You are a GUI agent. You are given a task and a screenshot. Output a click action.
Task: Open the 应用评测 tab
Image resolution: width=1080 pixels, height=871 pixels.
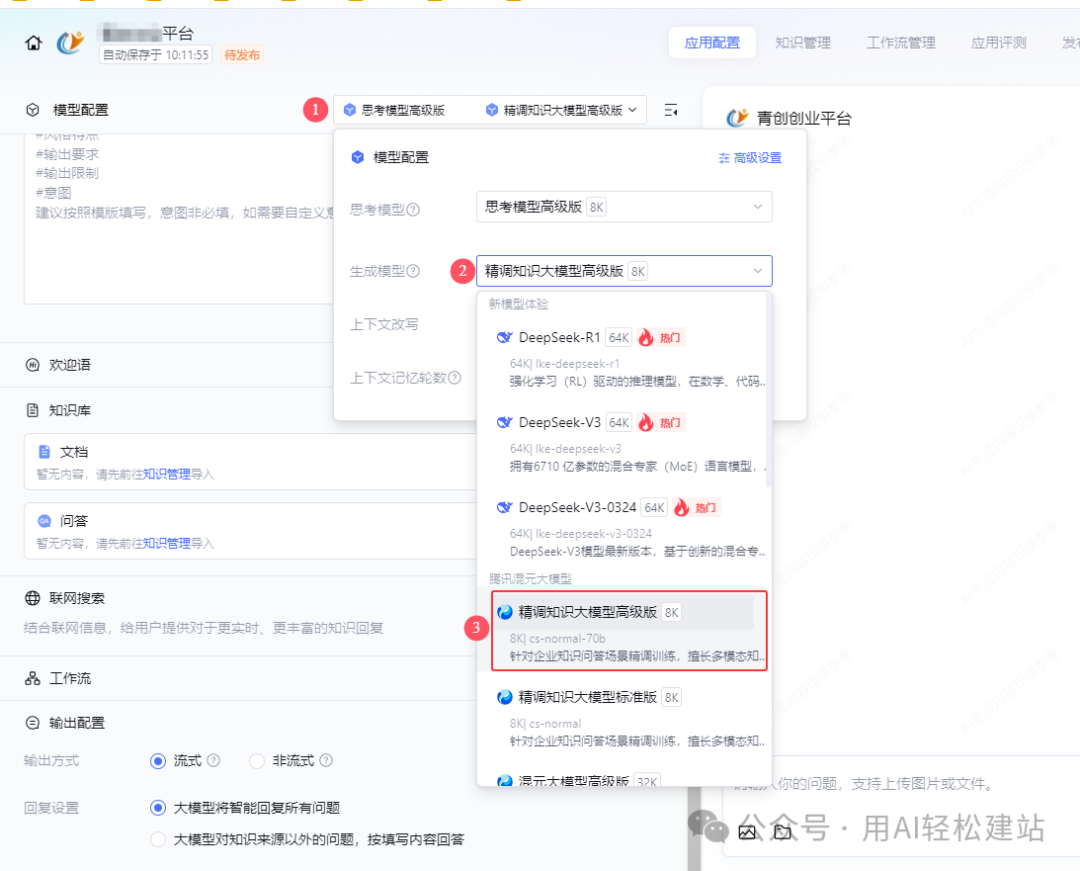[998, 43]
